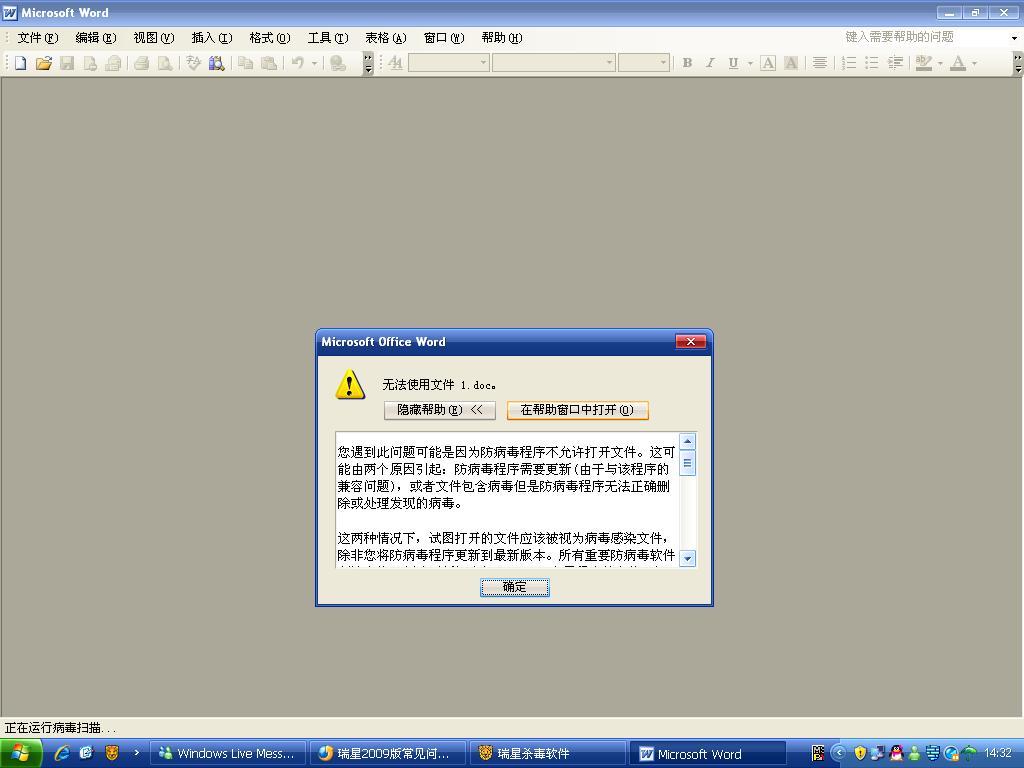This screenshot has width=1024, height=768.
Task: Toggle numbered list formatting
Action: click(x=849, y=63)
